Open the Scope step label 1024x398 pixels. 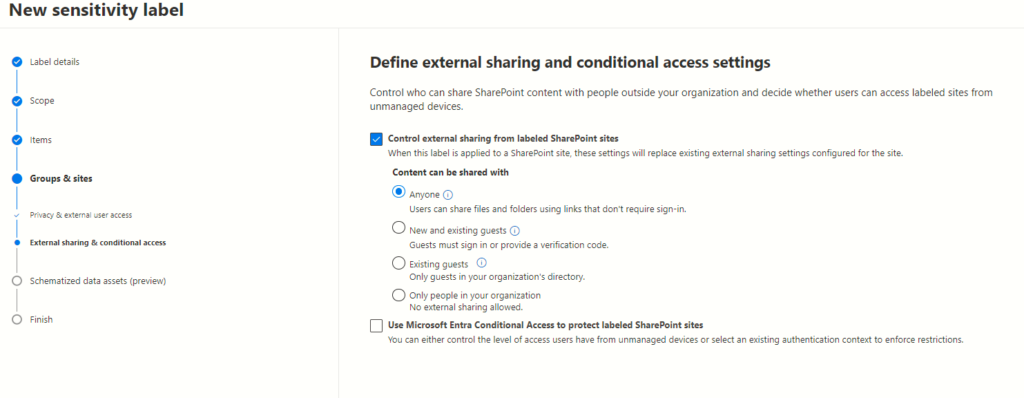point(42,101)
